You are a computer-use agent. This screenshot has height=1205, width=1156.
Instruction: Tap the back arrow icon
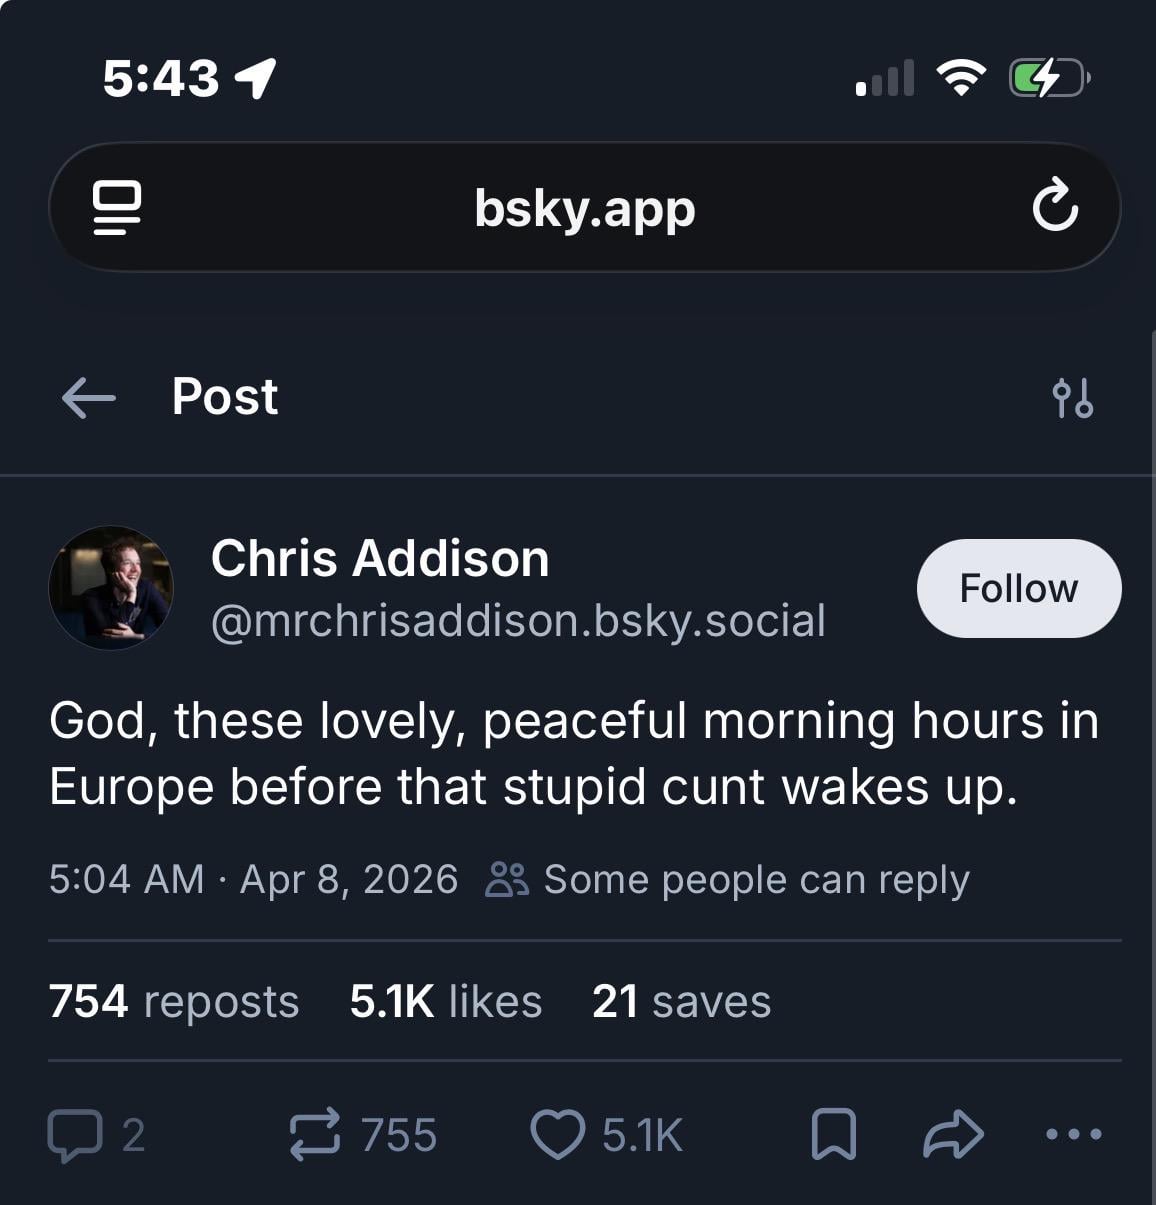pos(89,398)
